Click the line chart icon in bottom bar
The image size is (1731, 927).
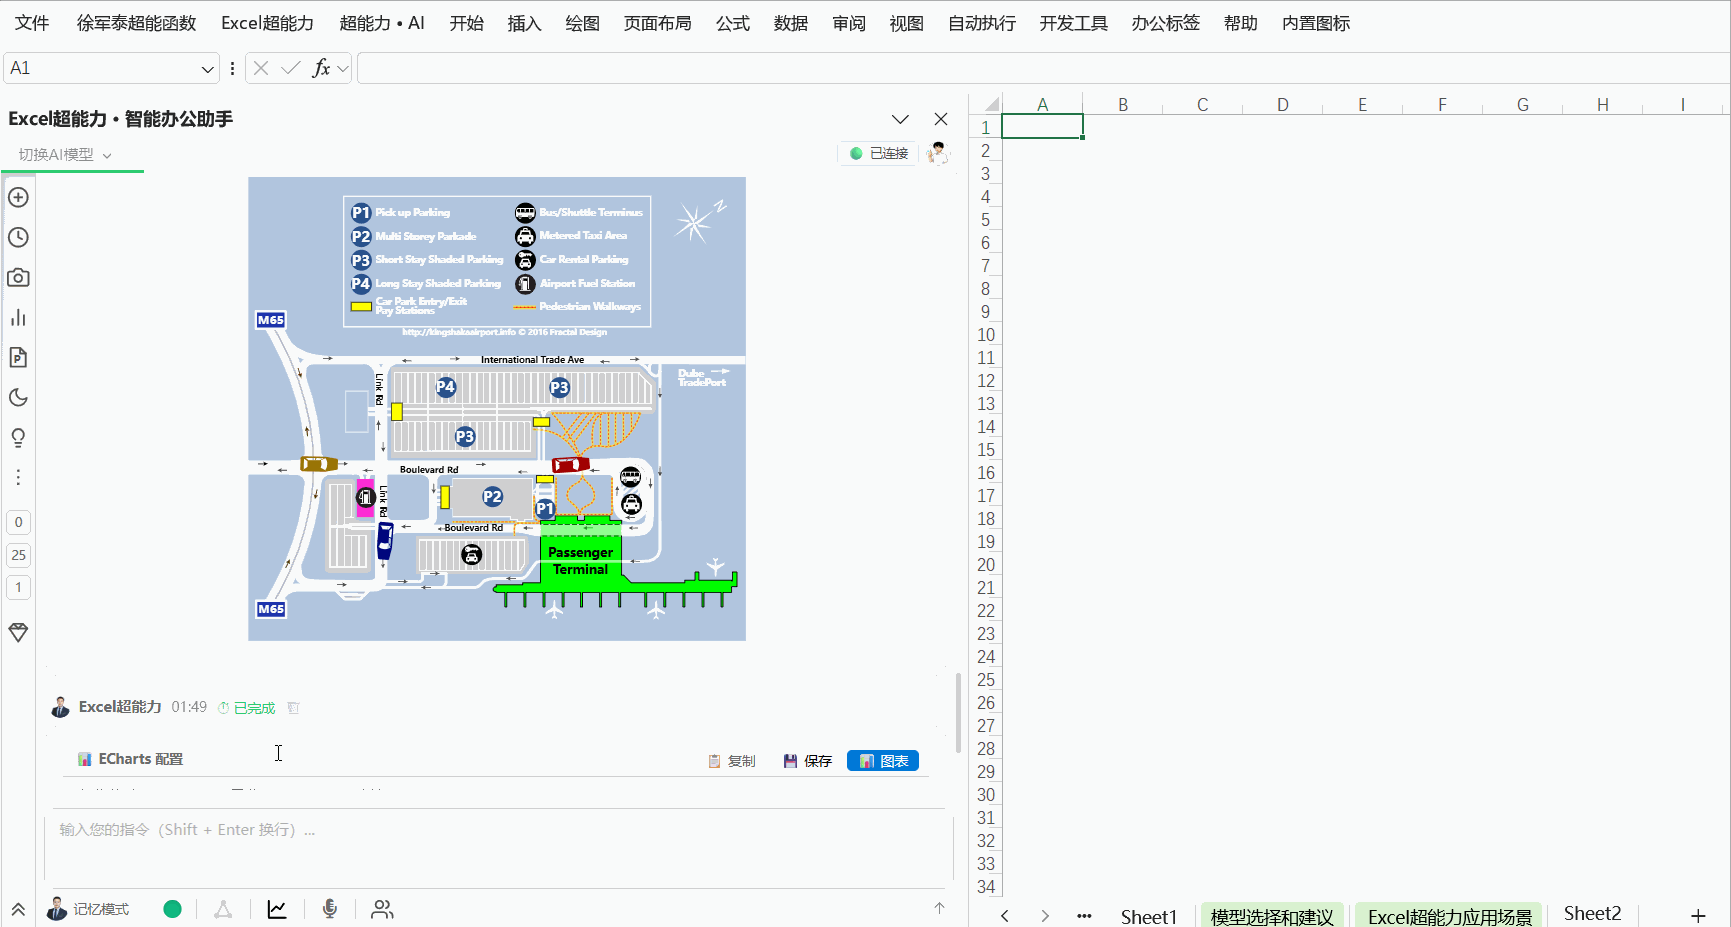click(x=277, y=909)
